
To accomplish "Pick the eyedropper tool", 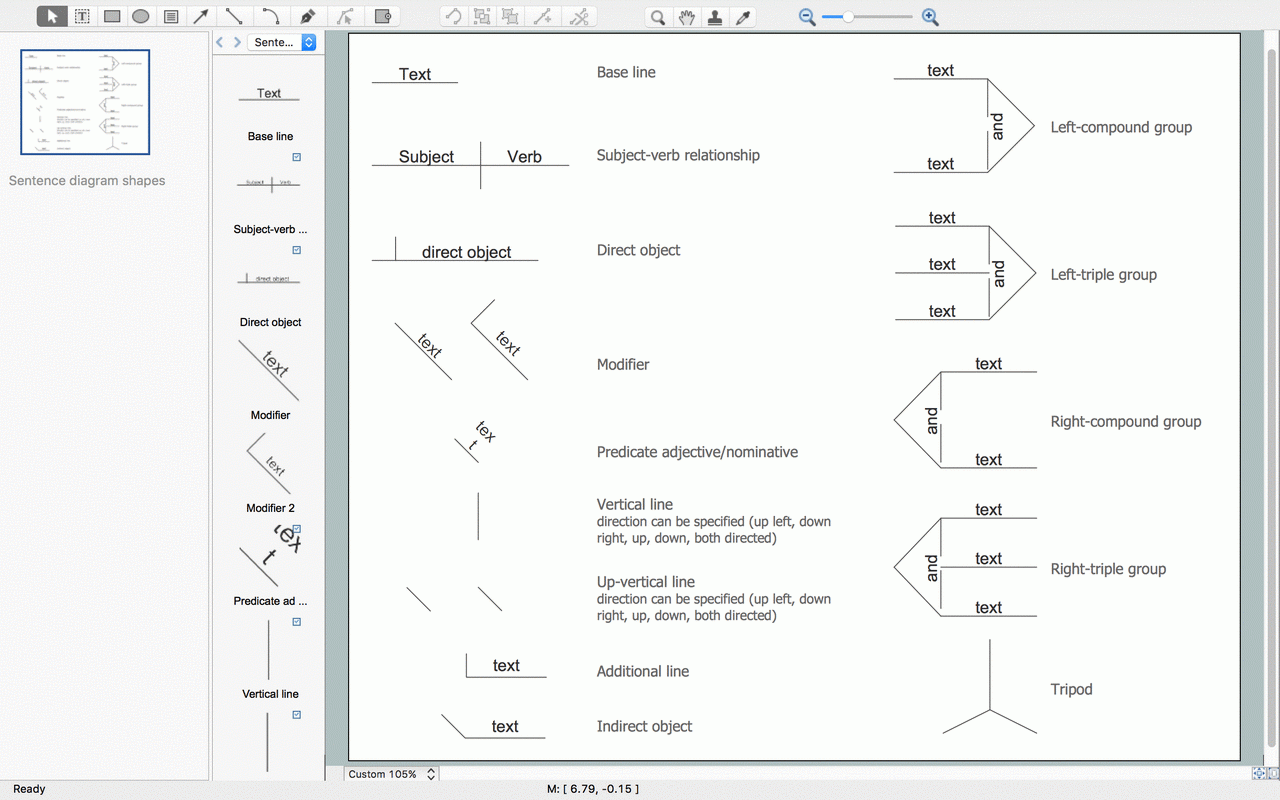I will coord(743,16).
